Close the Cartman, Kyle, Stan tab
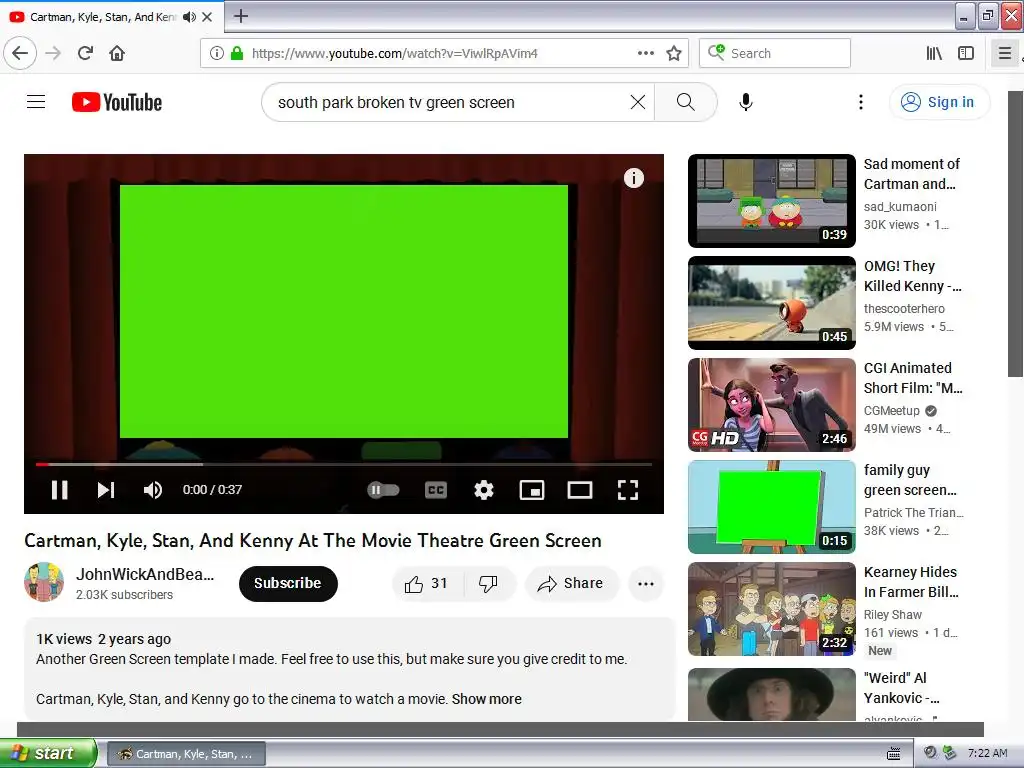Screen dimensions: 1024x768 (x=207, y=17)
